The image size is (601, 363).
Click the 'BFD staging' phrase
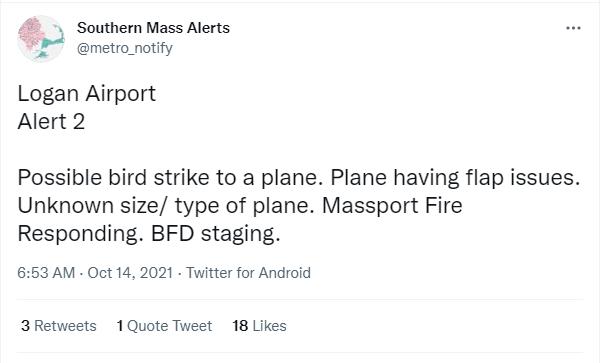pyautogui.click(x=216, y=234)
